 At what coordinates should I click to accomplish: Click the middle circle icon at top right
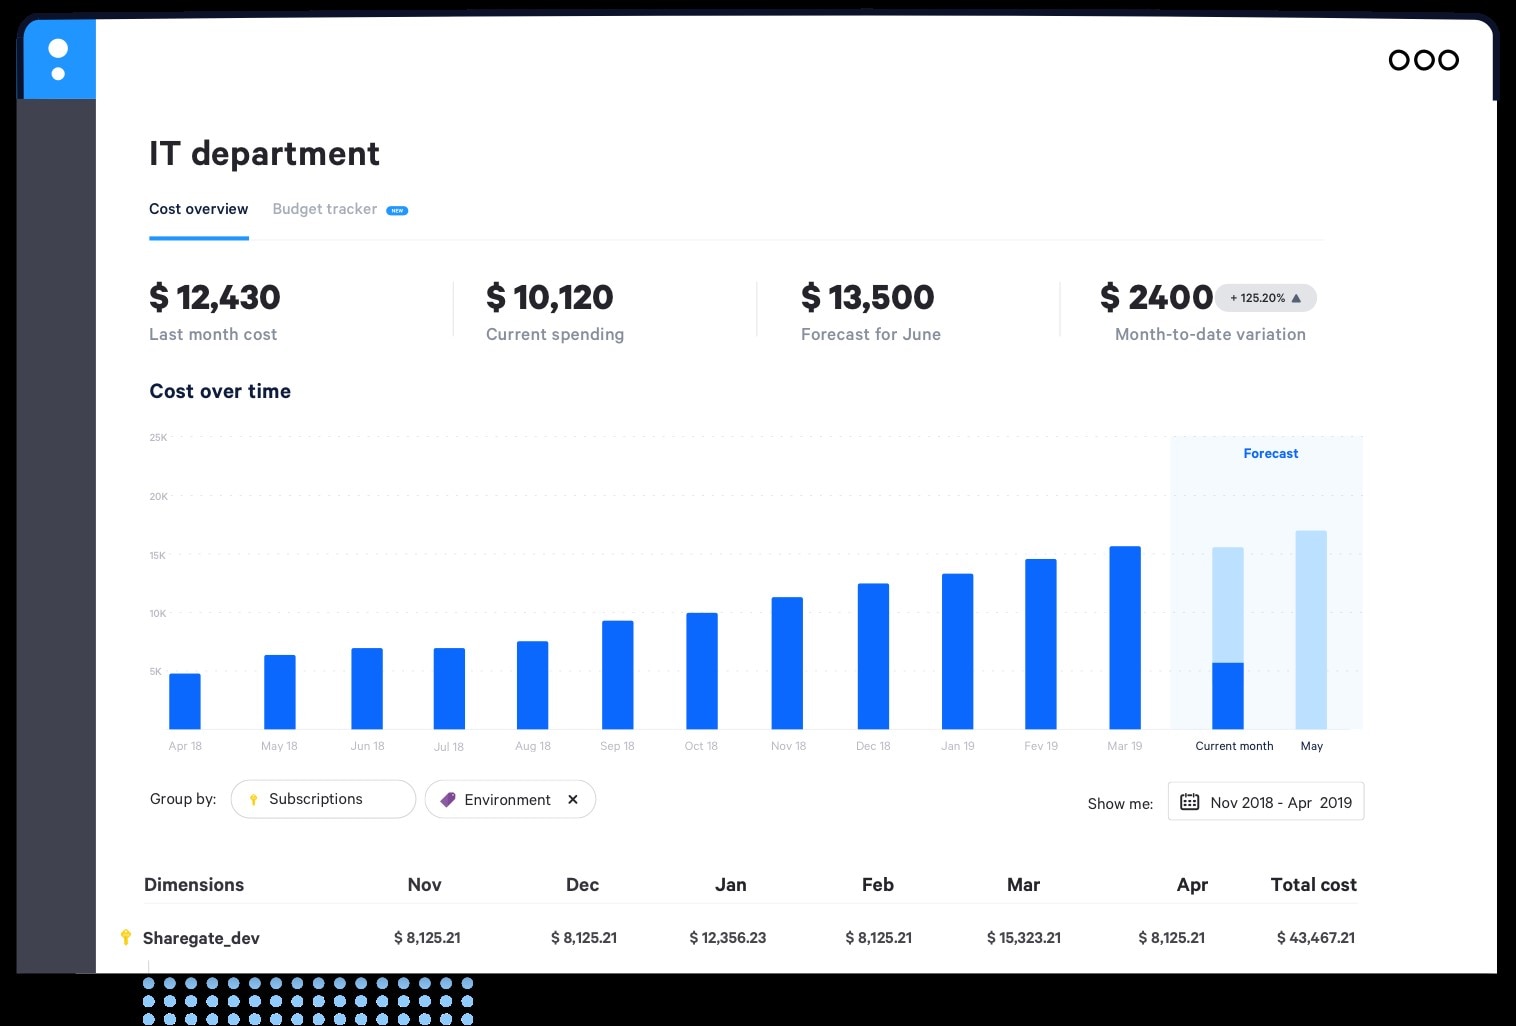(x=1423, y=60)
